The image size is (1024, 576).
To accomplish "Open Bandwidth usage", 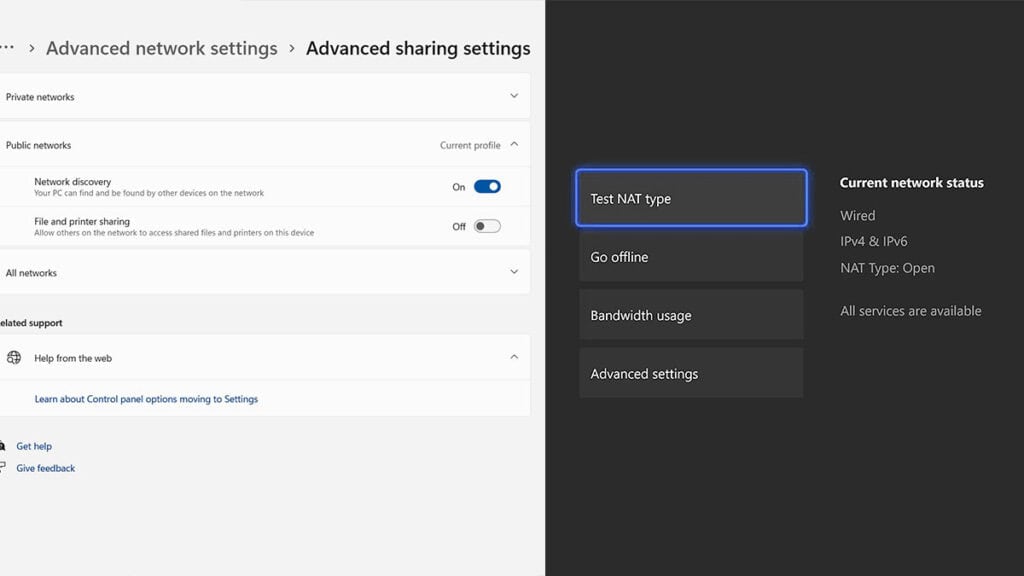I will (x=690, y=315).
